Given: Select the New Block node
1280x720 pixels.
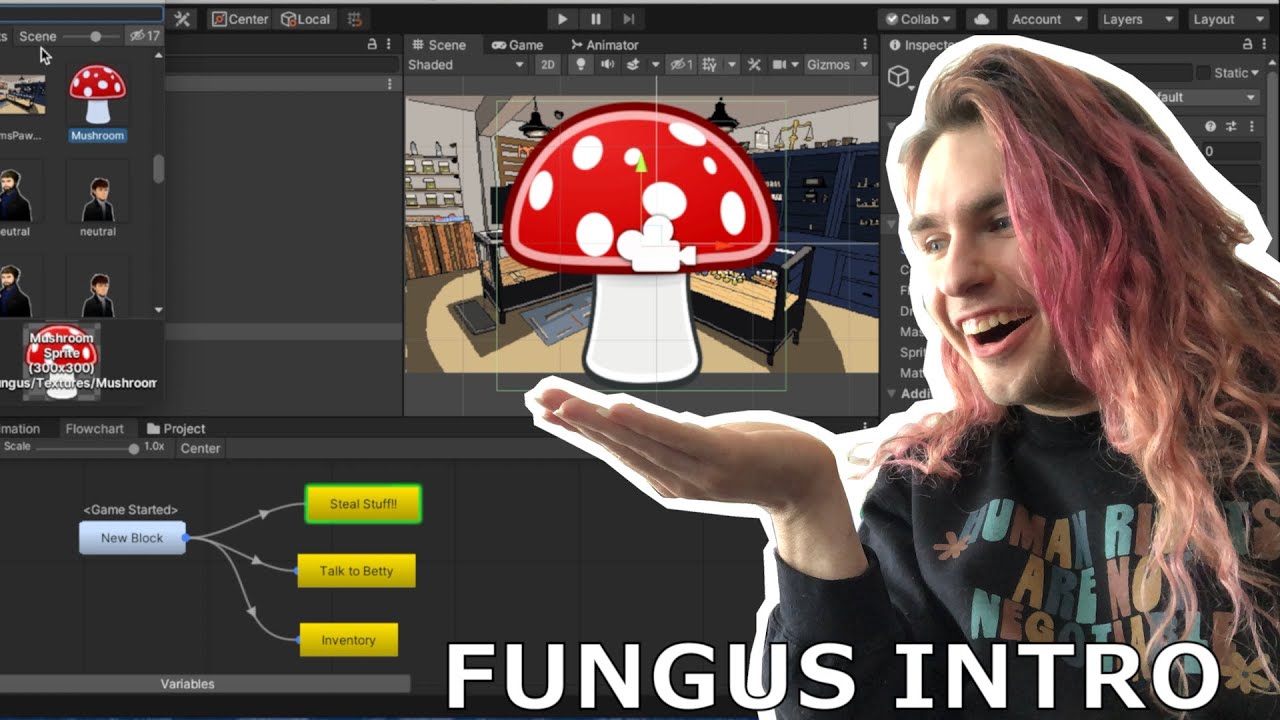Looking at the screenshot, I should [132, 538].
